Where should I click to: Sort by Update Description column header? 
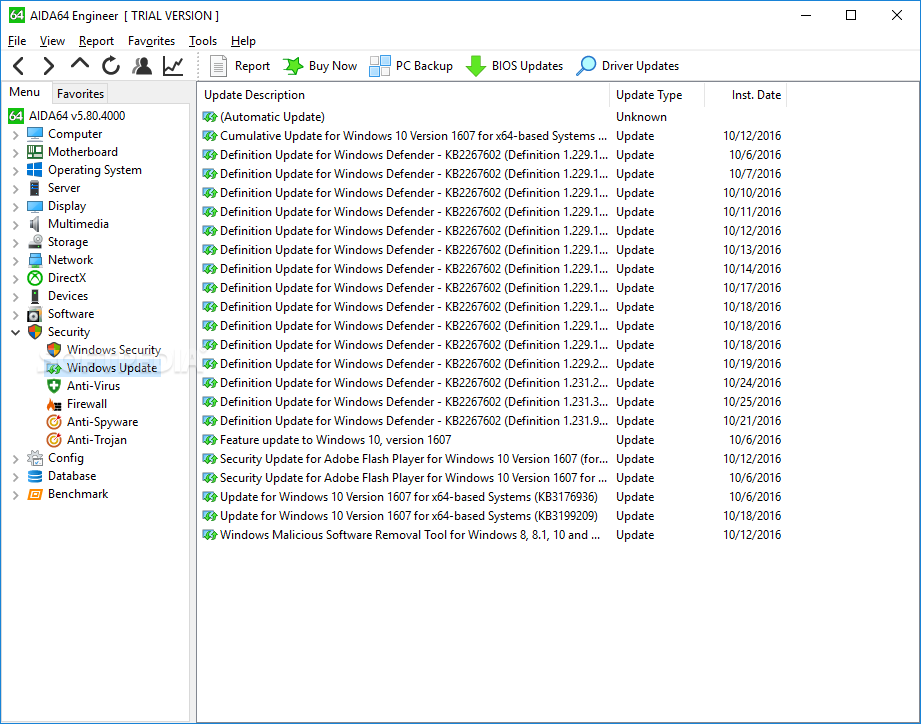[404, 95]
